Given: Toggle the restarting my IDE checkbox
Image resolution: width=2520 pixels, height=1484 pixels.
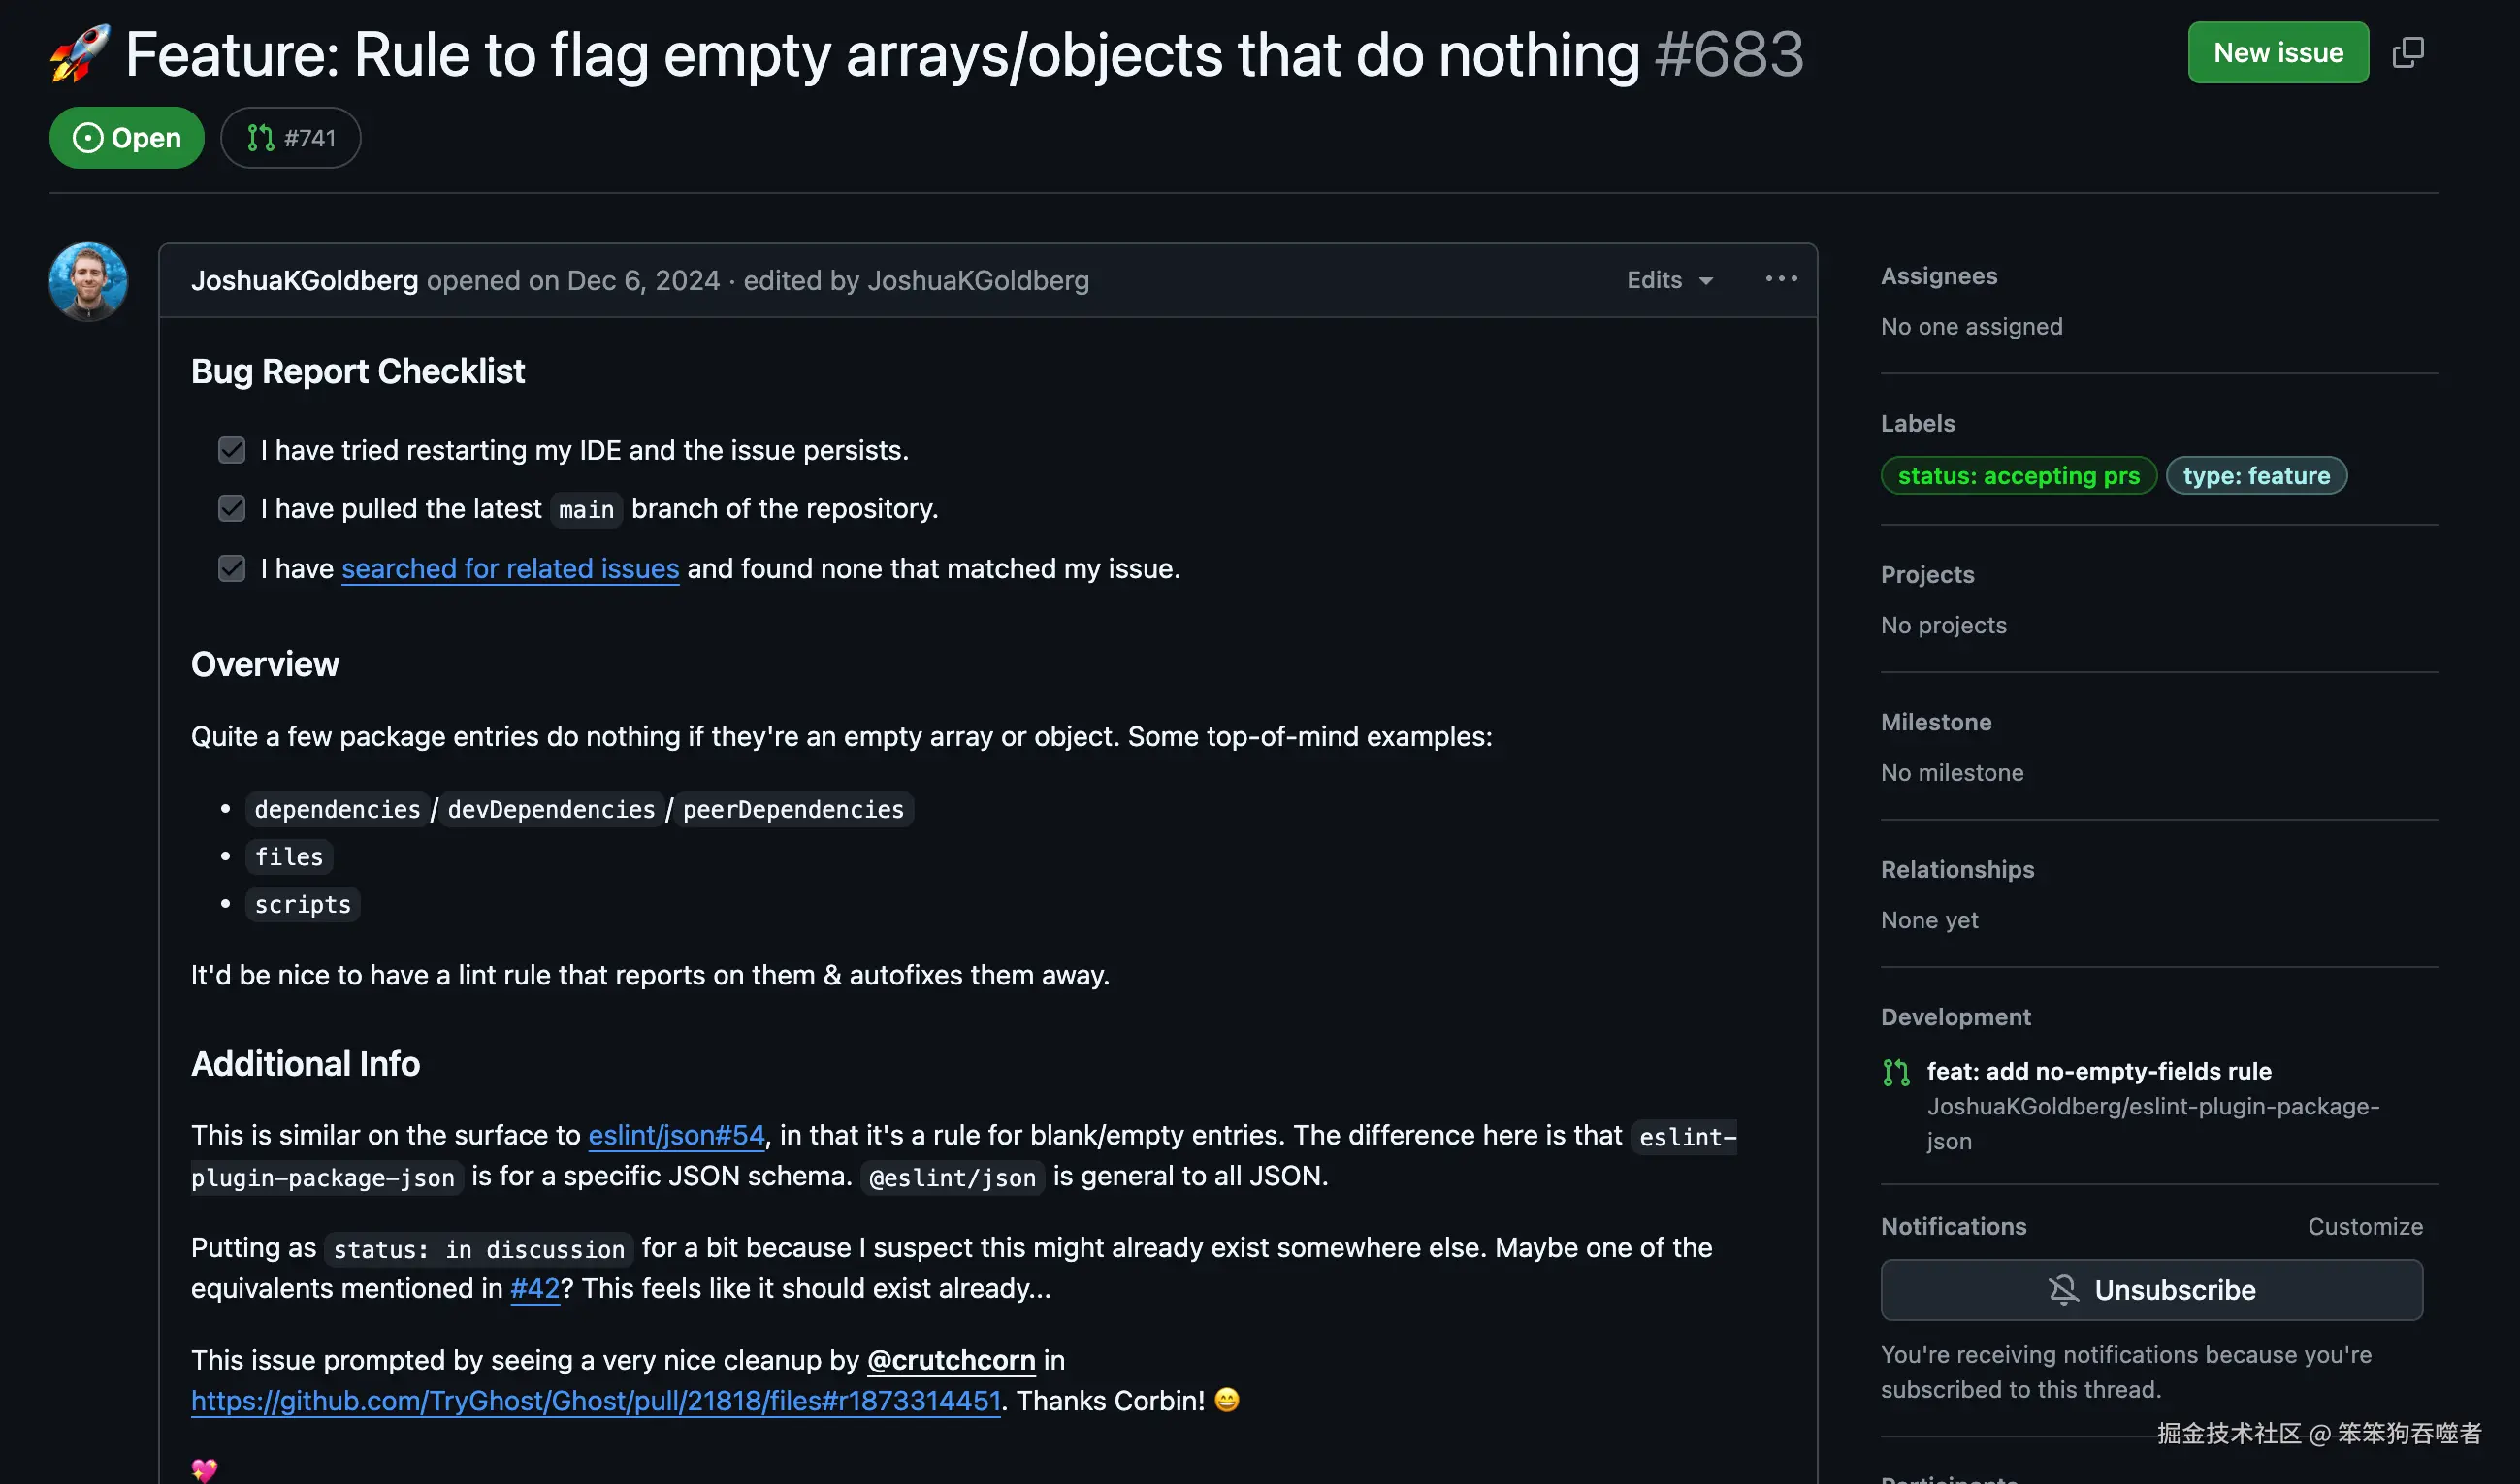Looking at the screenshot, I should 231,450.
